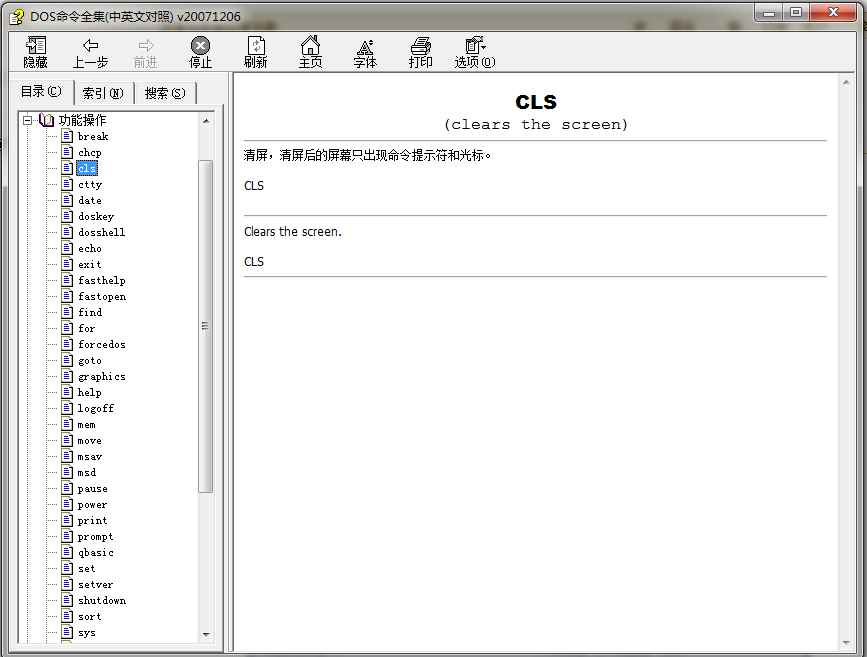Open the prompt topic

[95, 536]
